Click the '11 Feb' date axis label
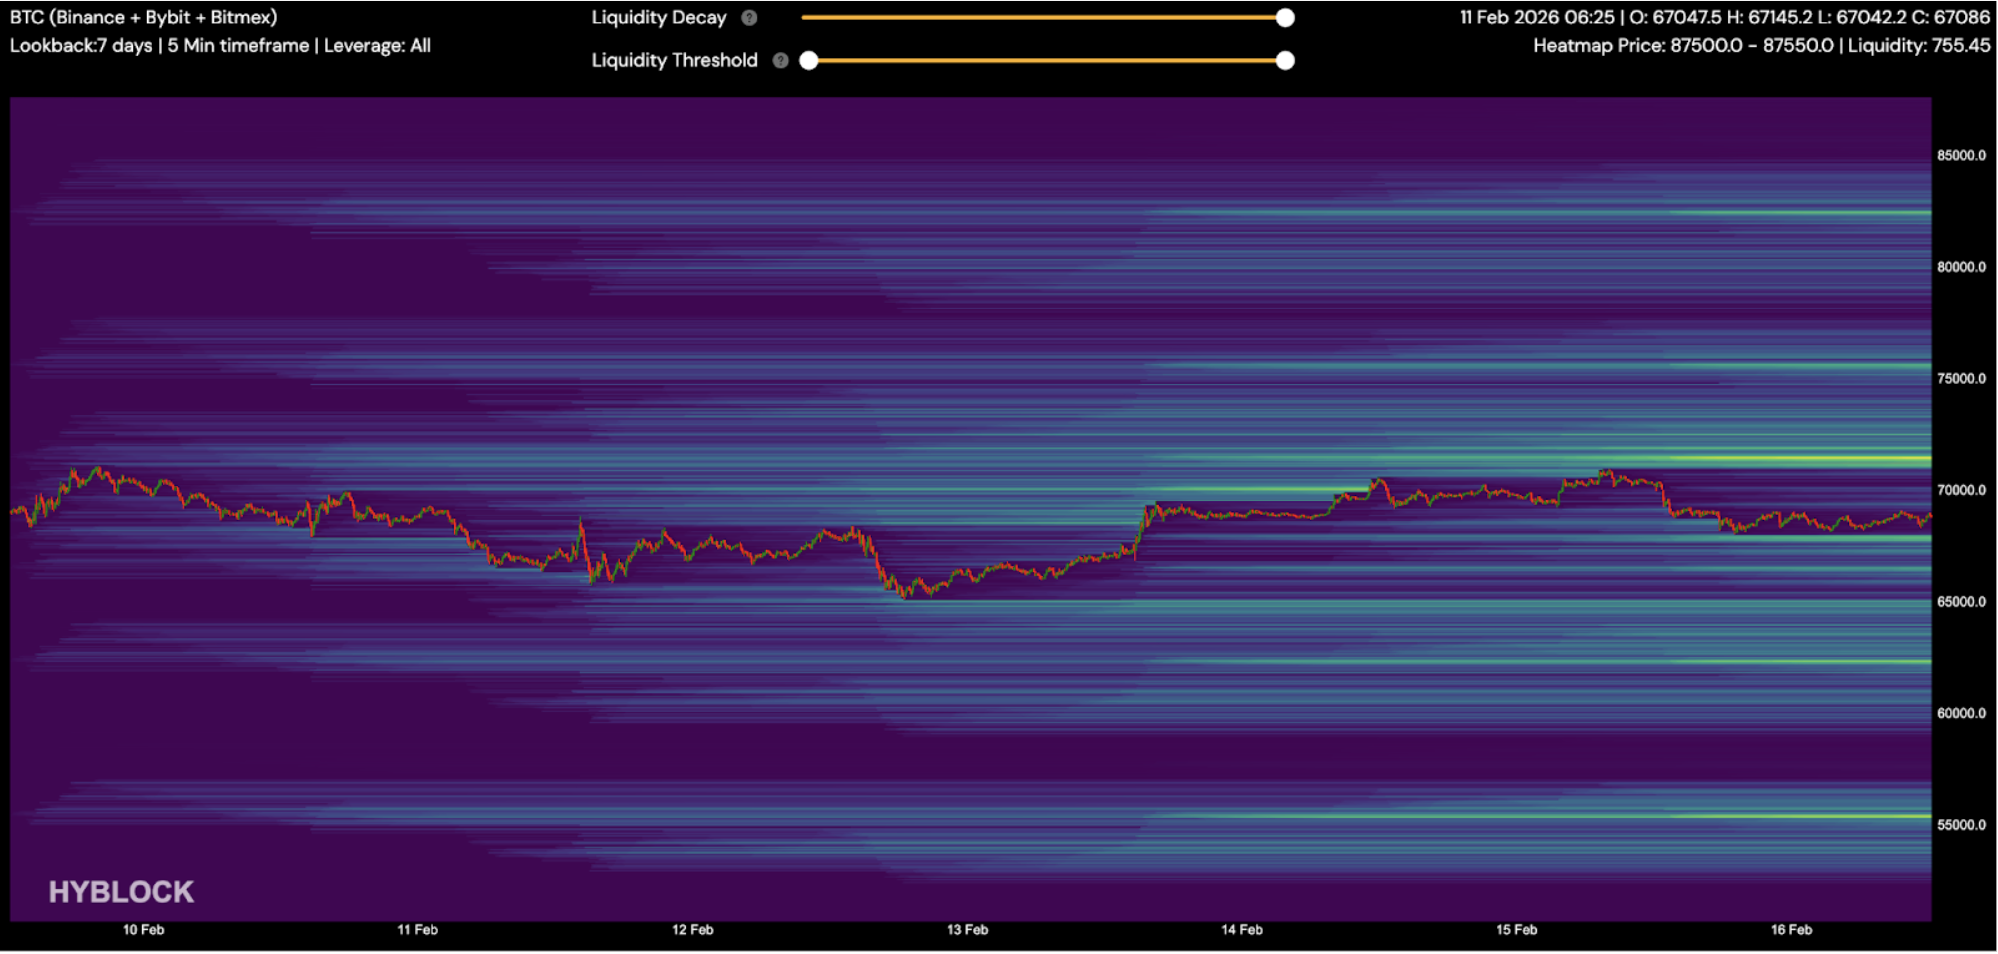The height and width of the screenshot is (954, 1998). [x=417, y=930]
